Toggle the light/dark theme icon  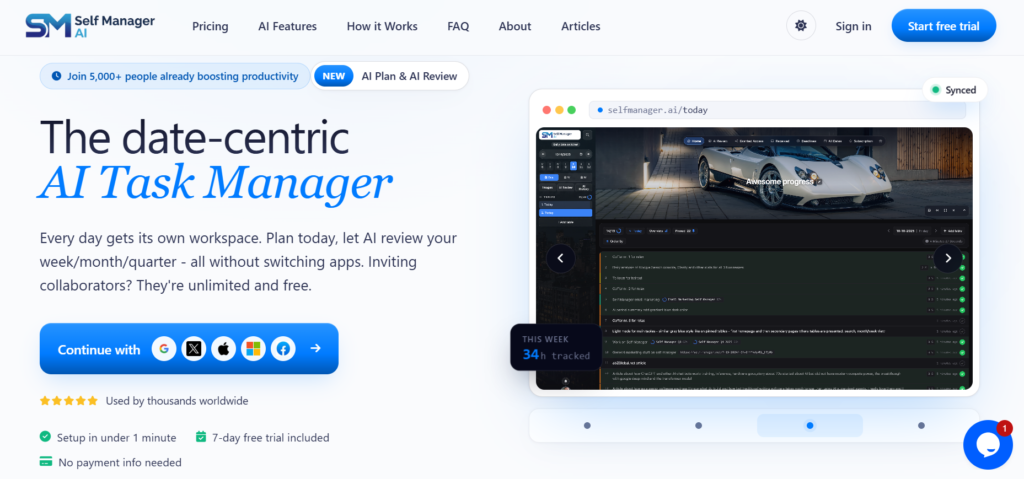click(x=801, y=26)
